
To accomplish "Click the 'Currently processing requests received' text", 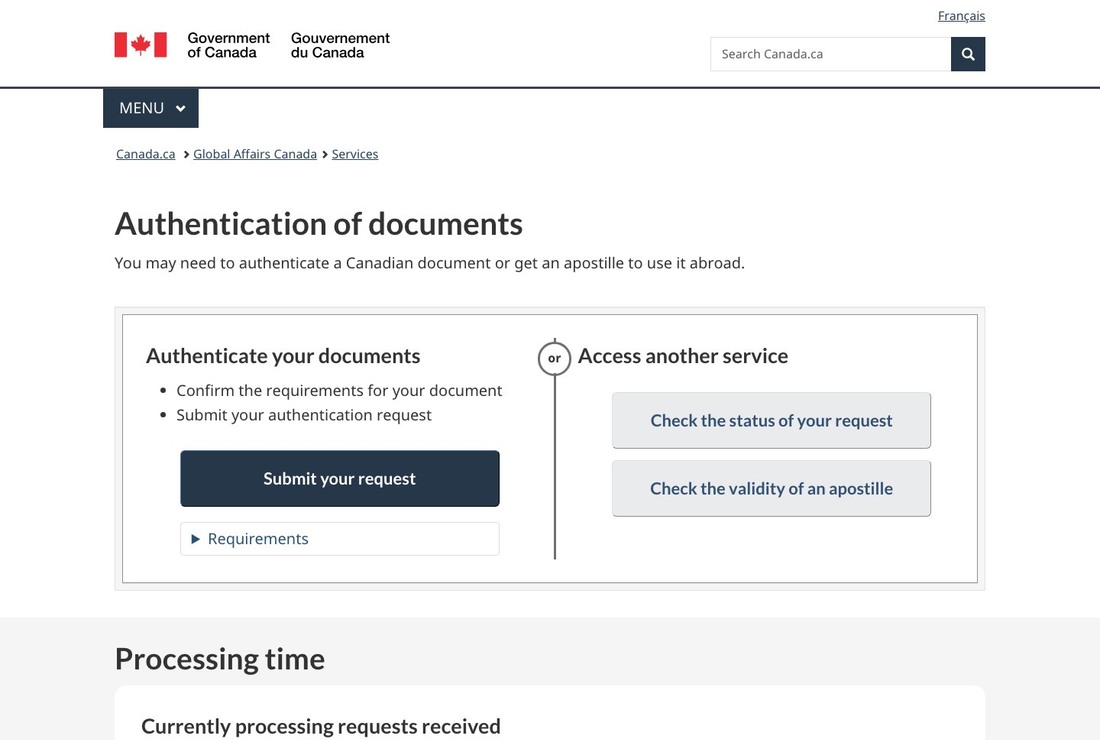I will tap(321, 726).
